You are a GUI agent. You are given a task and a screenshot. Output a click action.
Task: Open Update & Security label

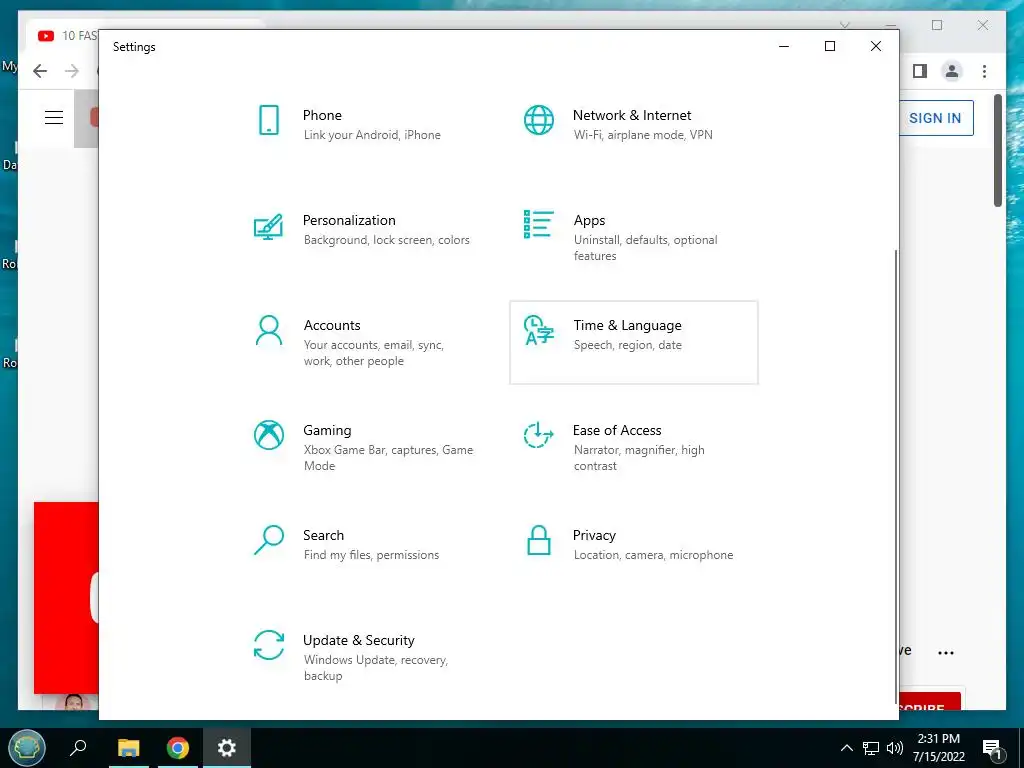click(x=359, y=641)
